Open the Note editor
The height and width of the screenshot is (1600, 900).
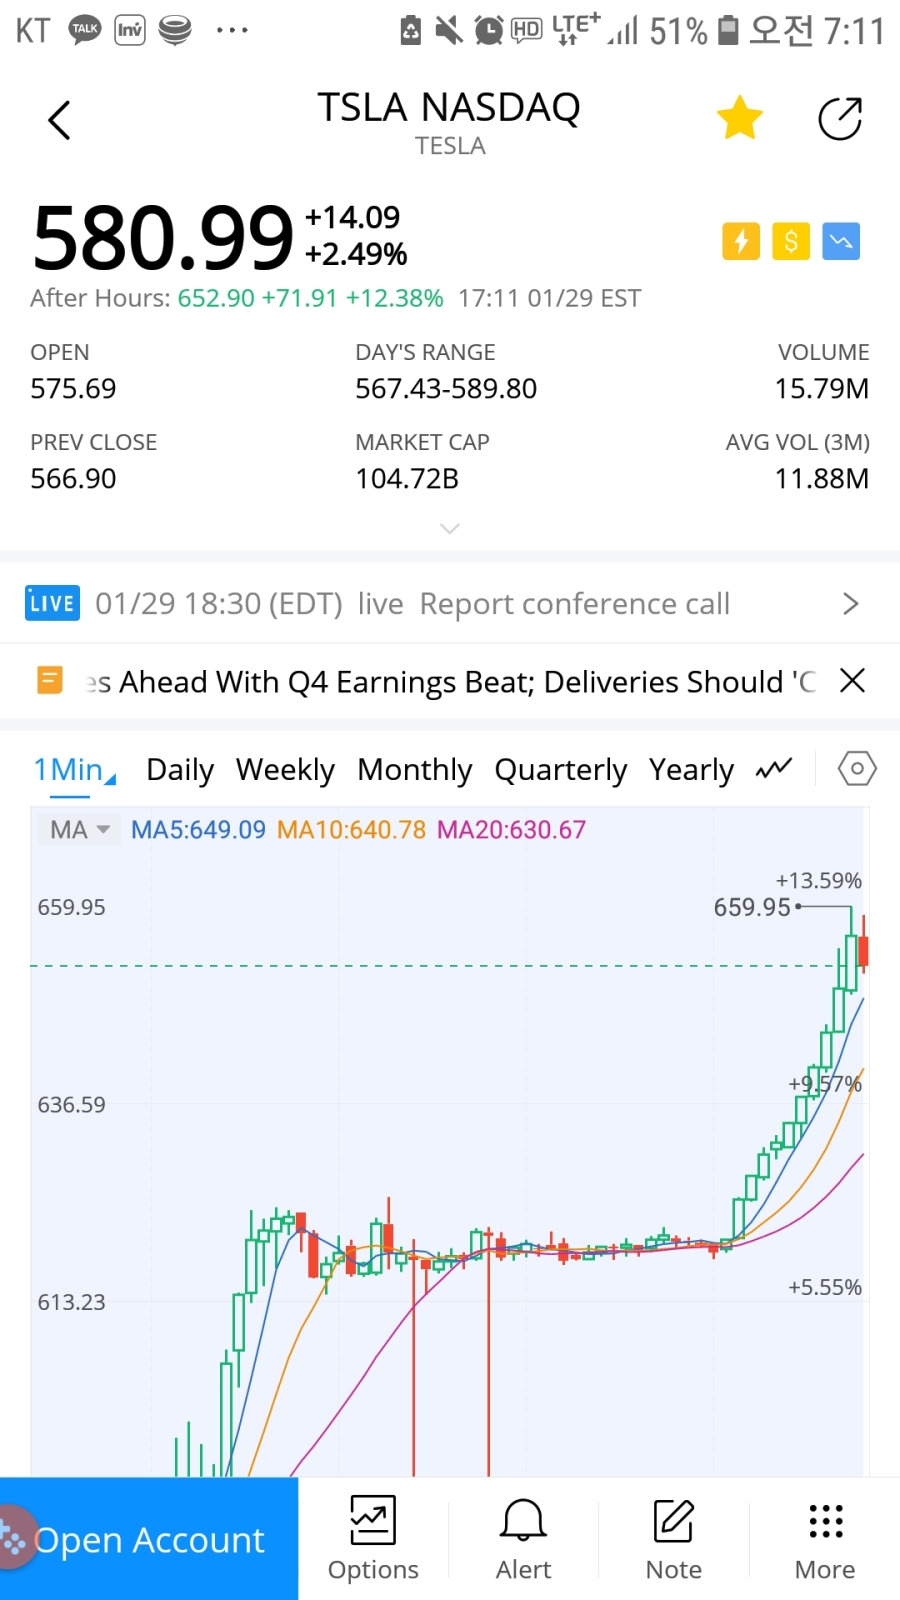click(x=674, y=1539)
